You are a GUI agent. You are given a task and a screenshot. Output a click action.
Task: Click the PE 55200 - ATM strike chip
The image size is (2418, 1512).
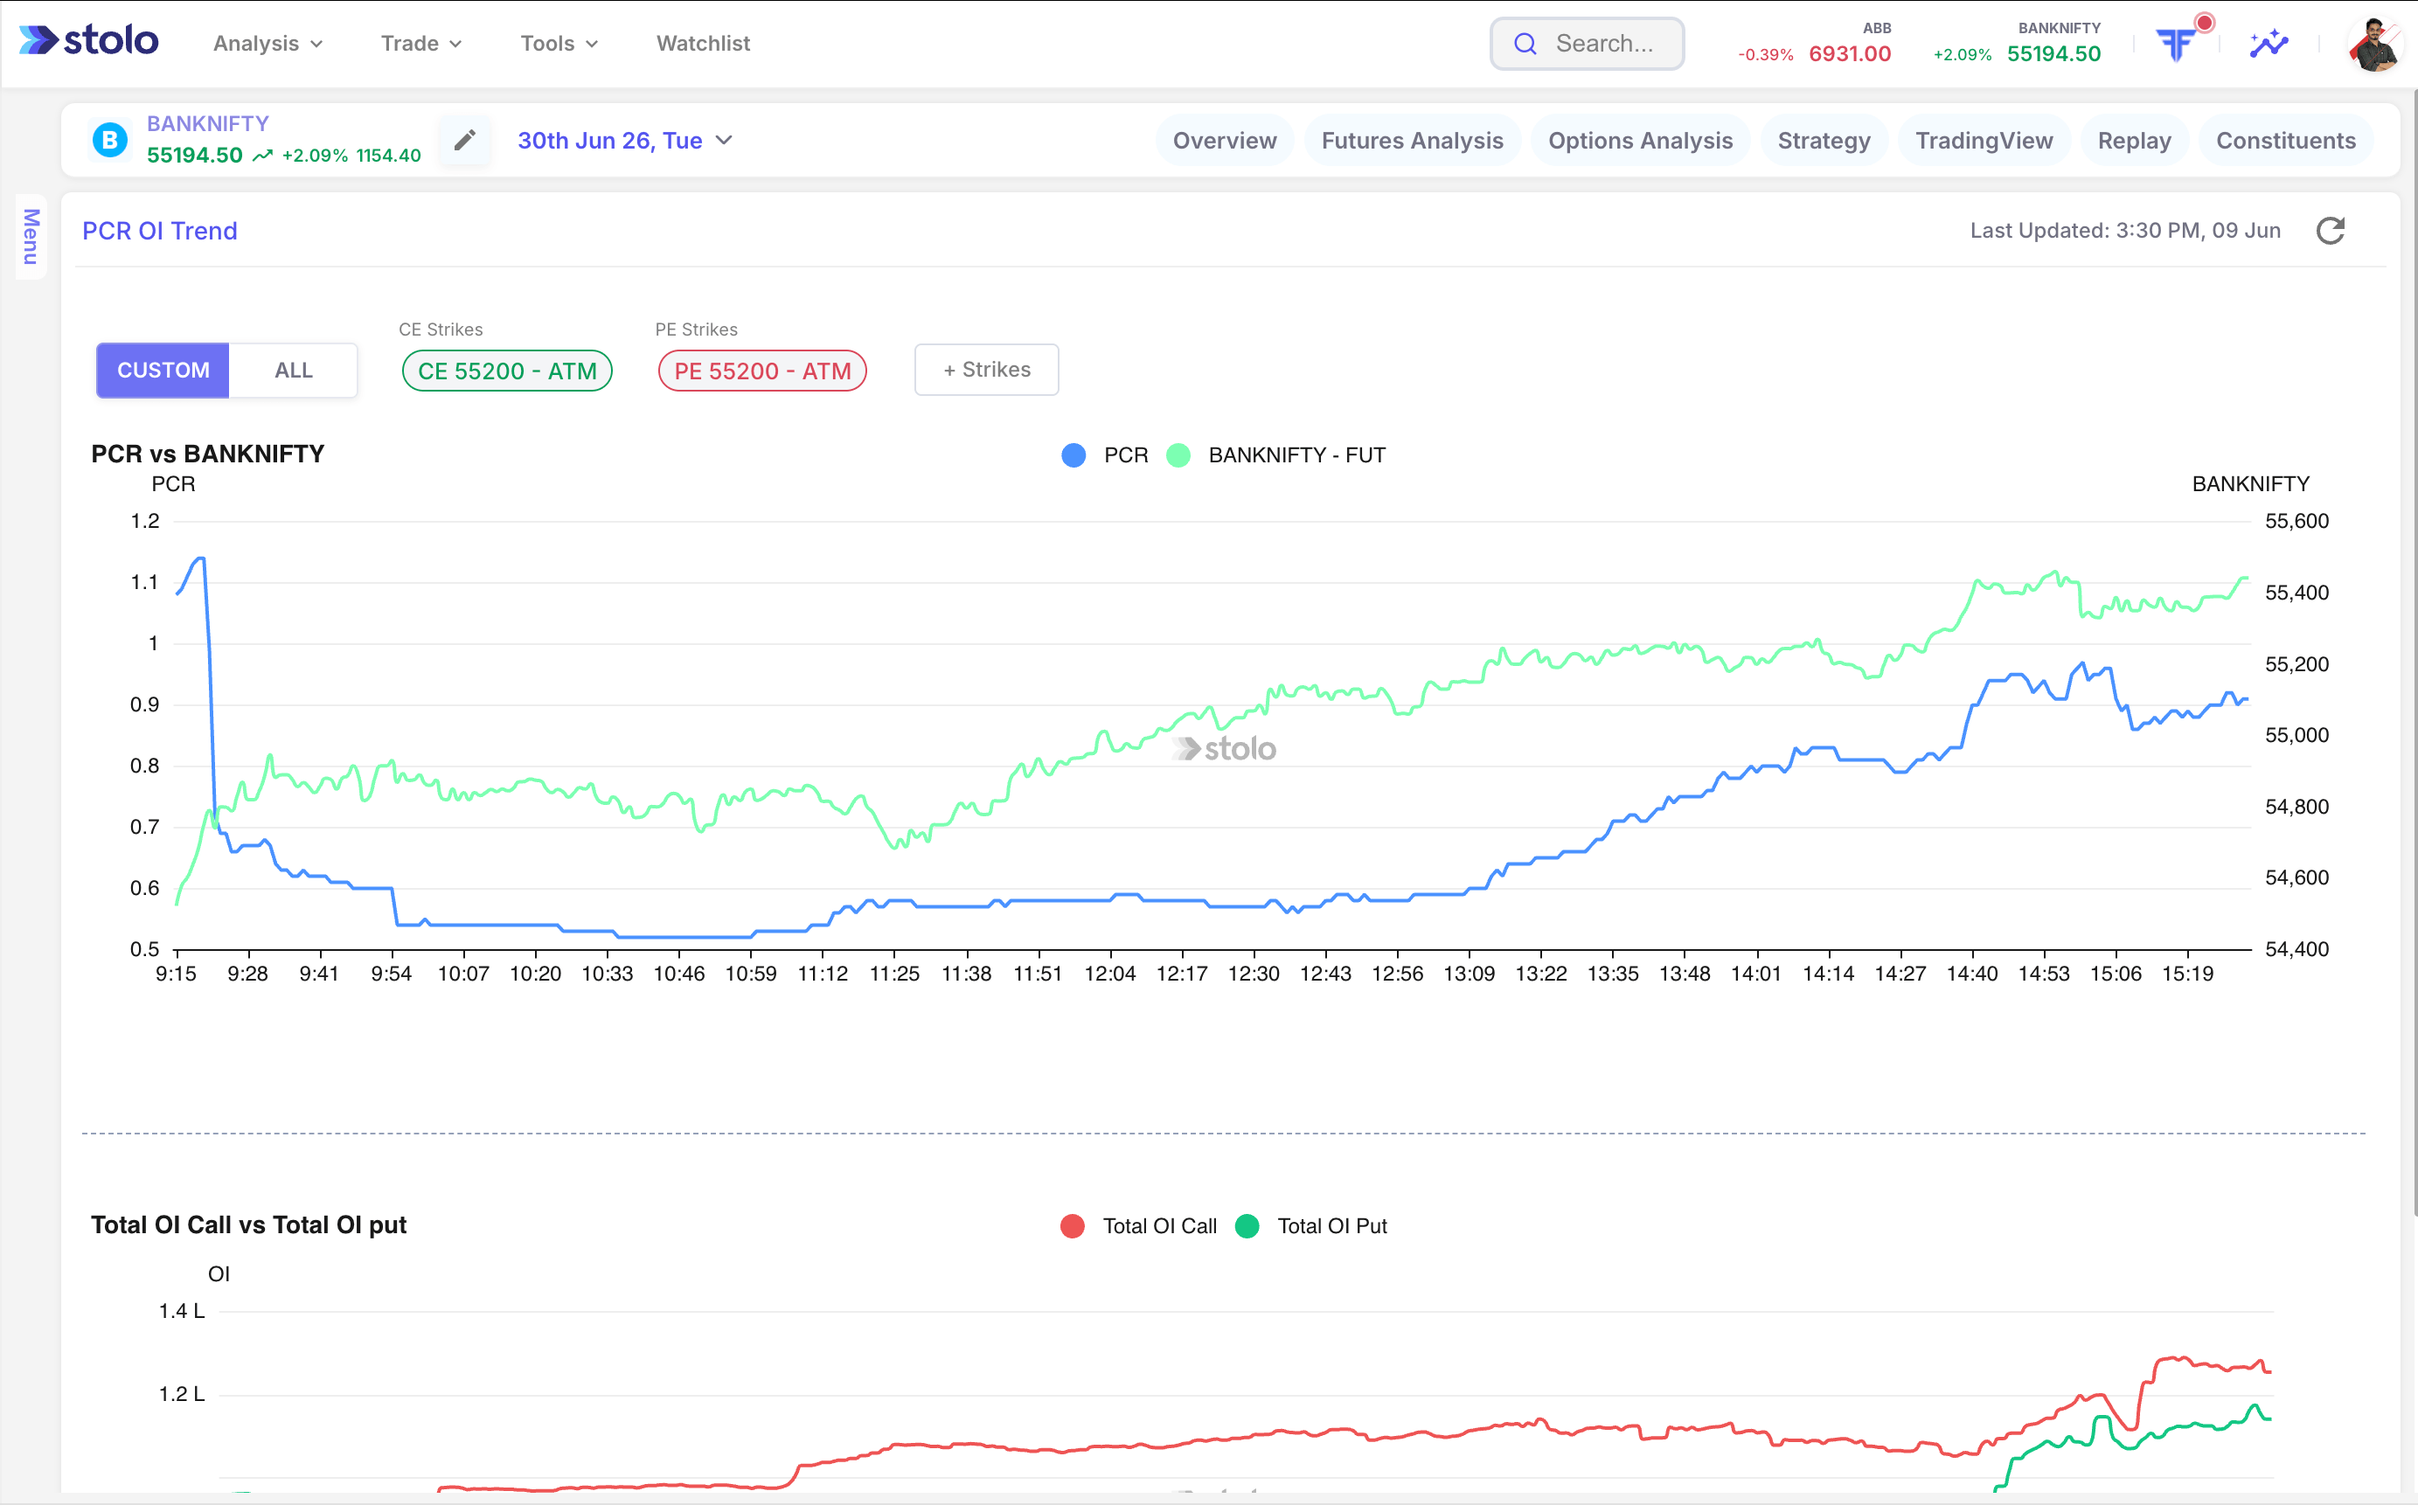click(x=762, y=371)
